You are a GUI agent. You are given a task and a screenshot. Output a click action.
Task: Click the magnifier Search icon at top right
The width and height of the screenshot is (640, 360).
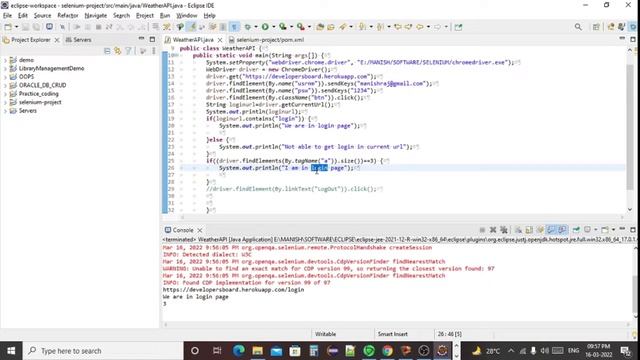click(x=578, y=27)
